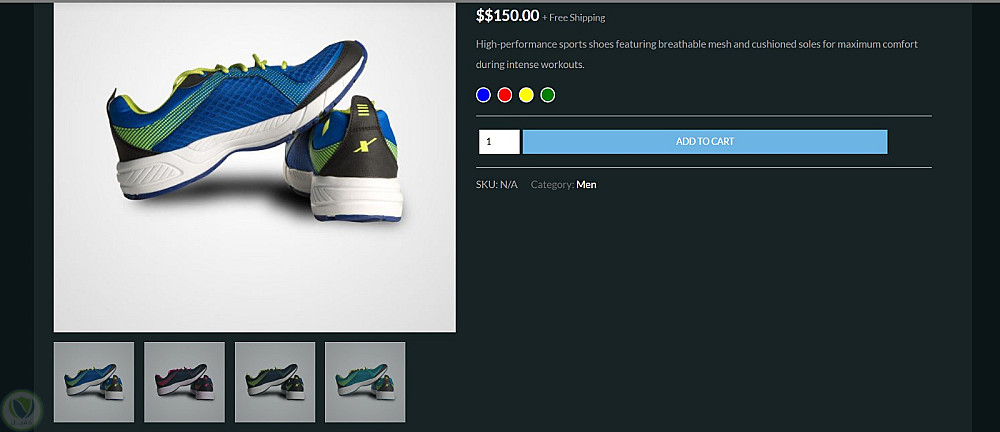Click the yellow X logo on shoe heel
Image resolution: width=1000 pixels, height=432 pixels.
click(364, 147)
